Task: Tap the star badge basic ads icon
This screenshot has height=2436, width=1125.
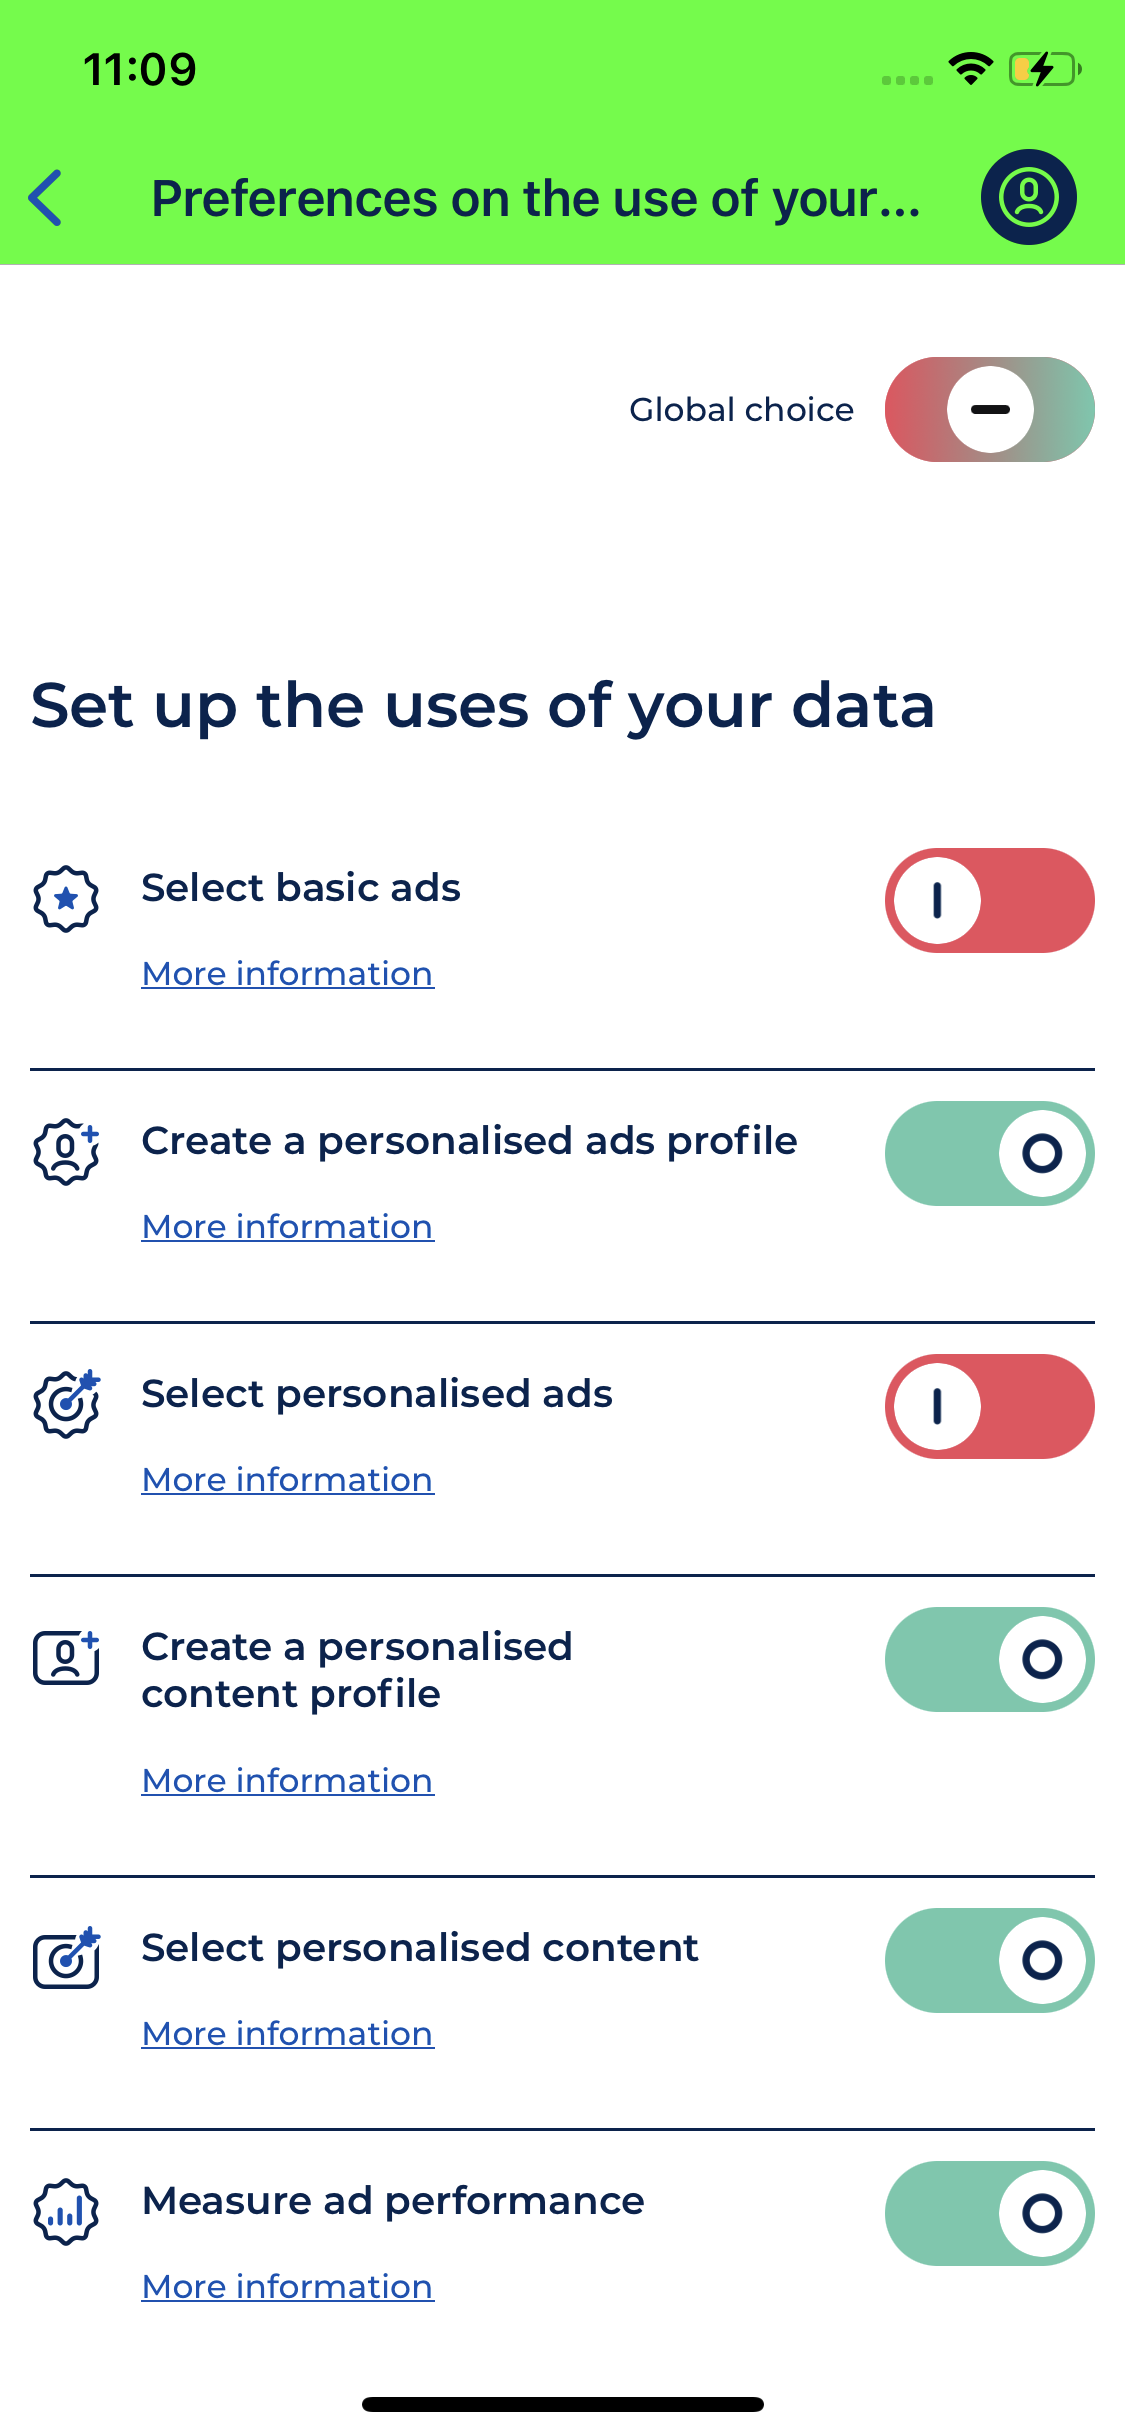Action: point(66,899)
